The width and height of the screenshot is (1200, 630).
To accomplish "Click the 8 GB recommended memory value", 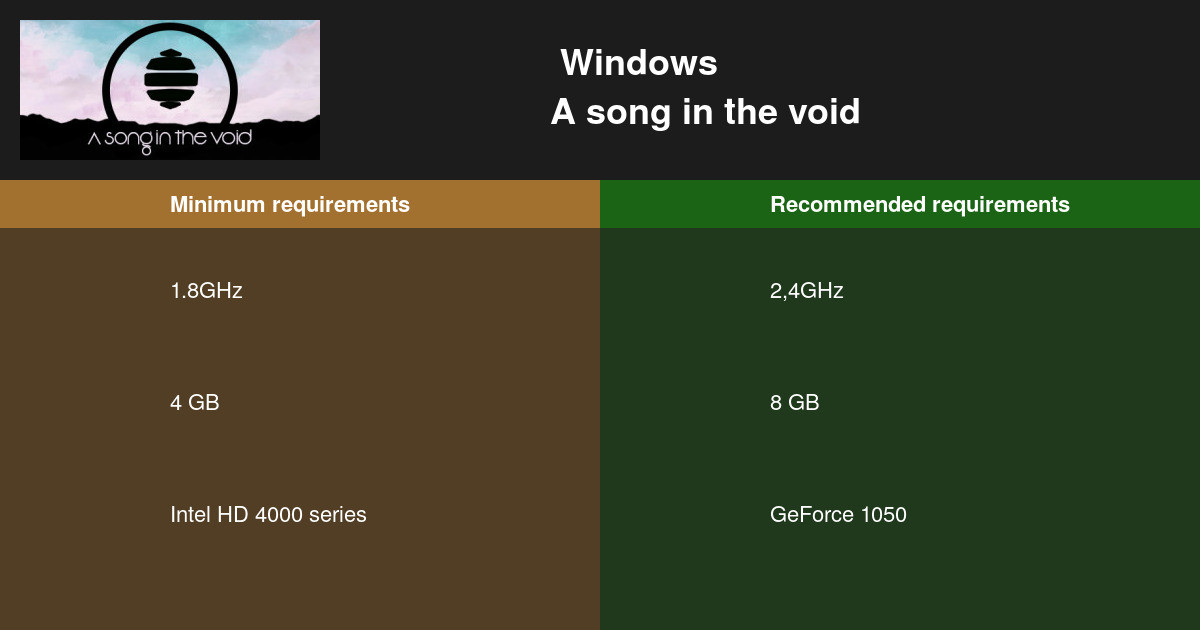I will coord(795,403).
